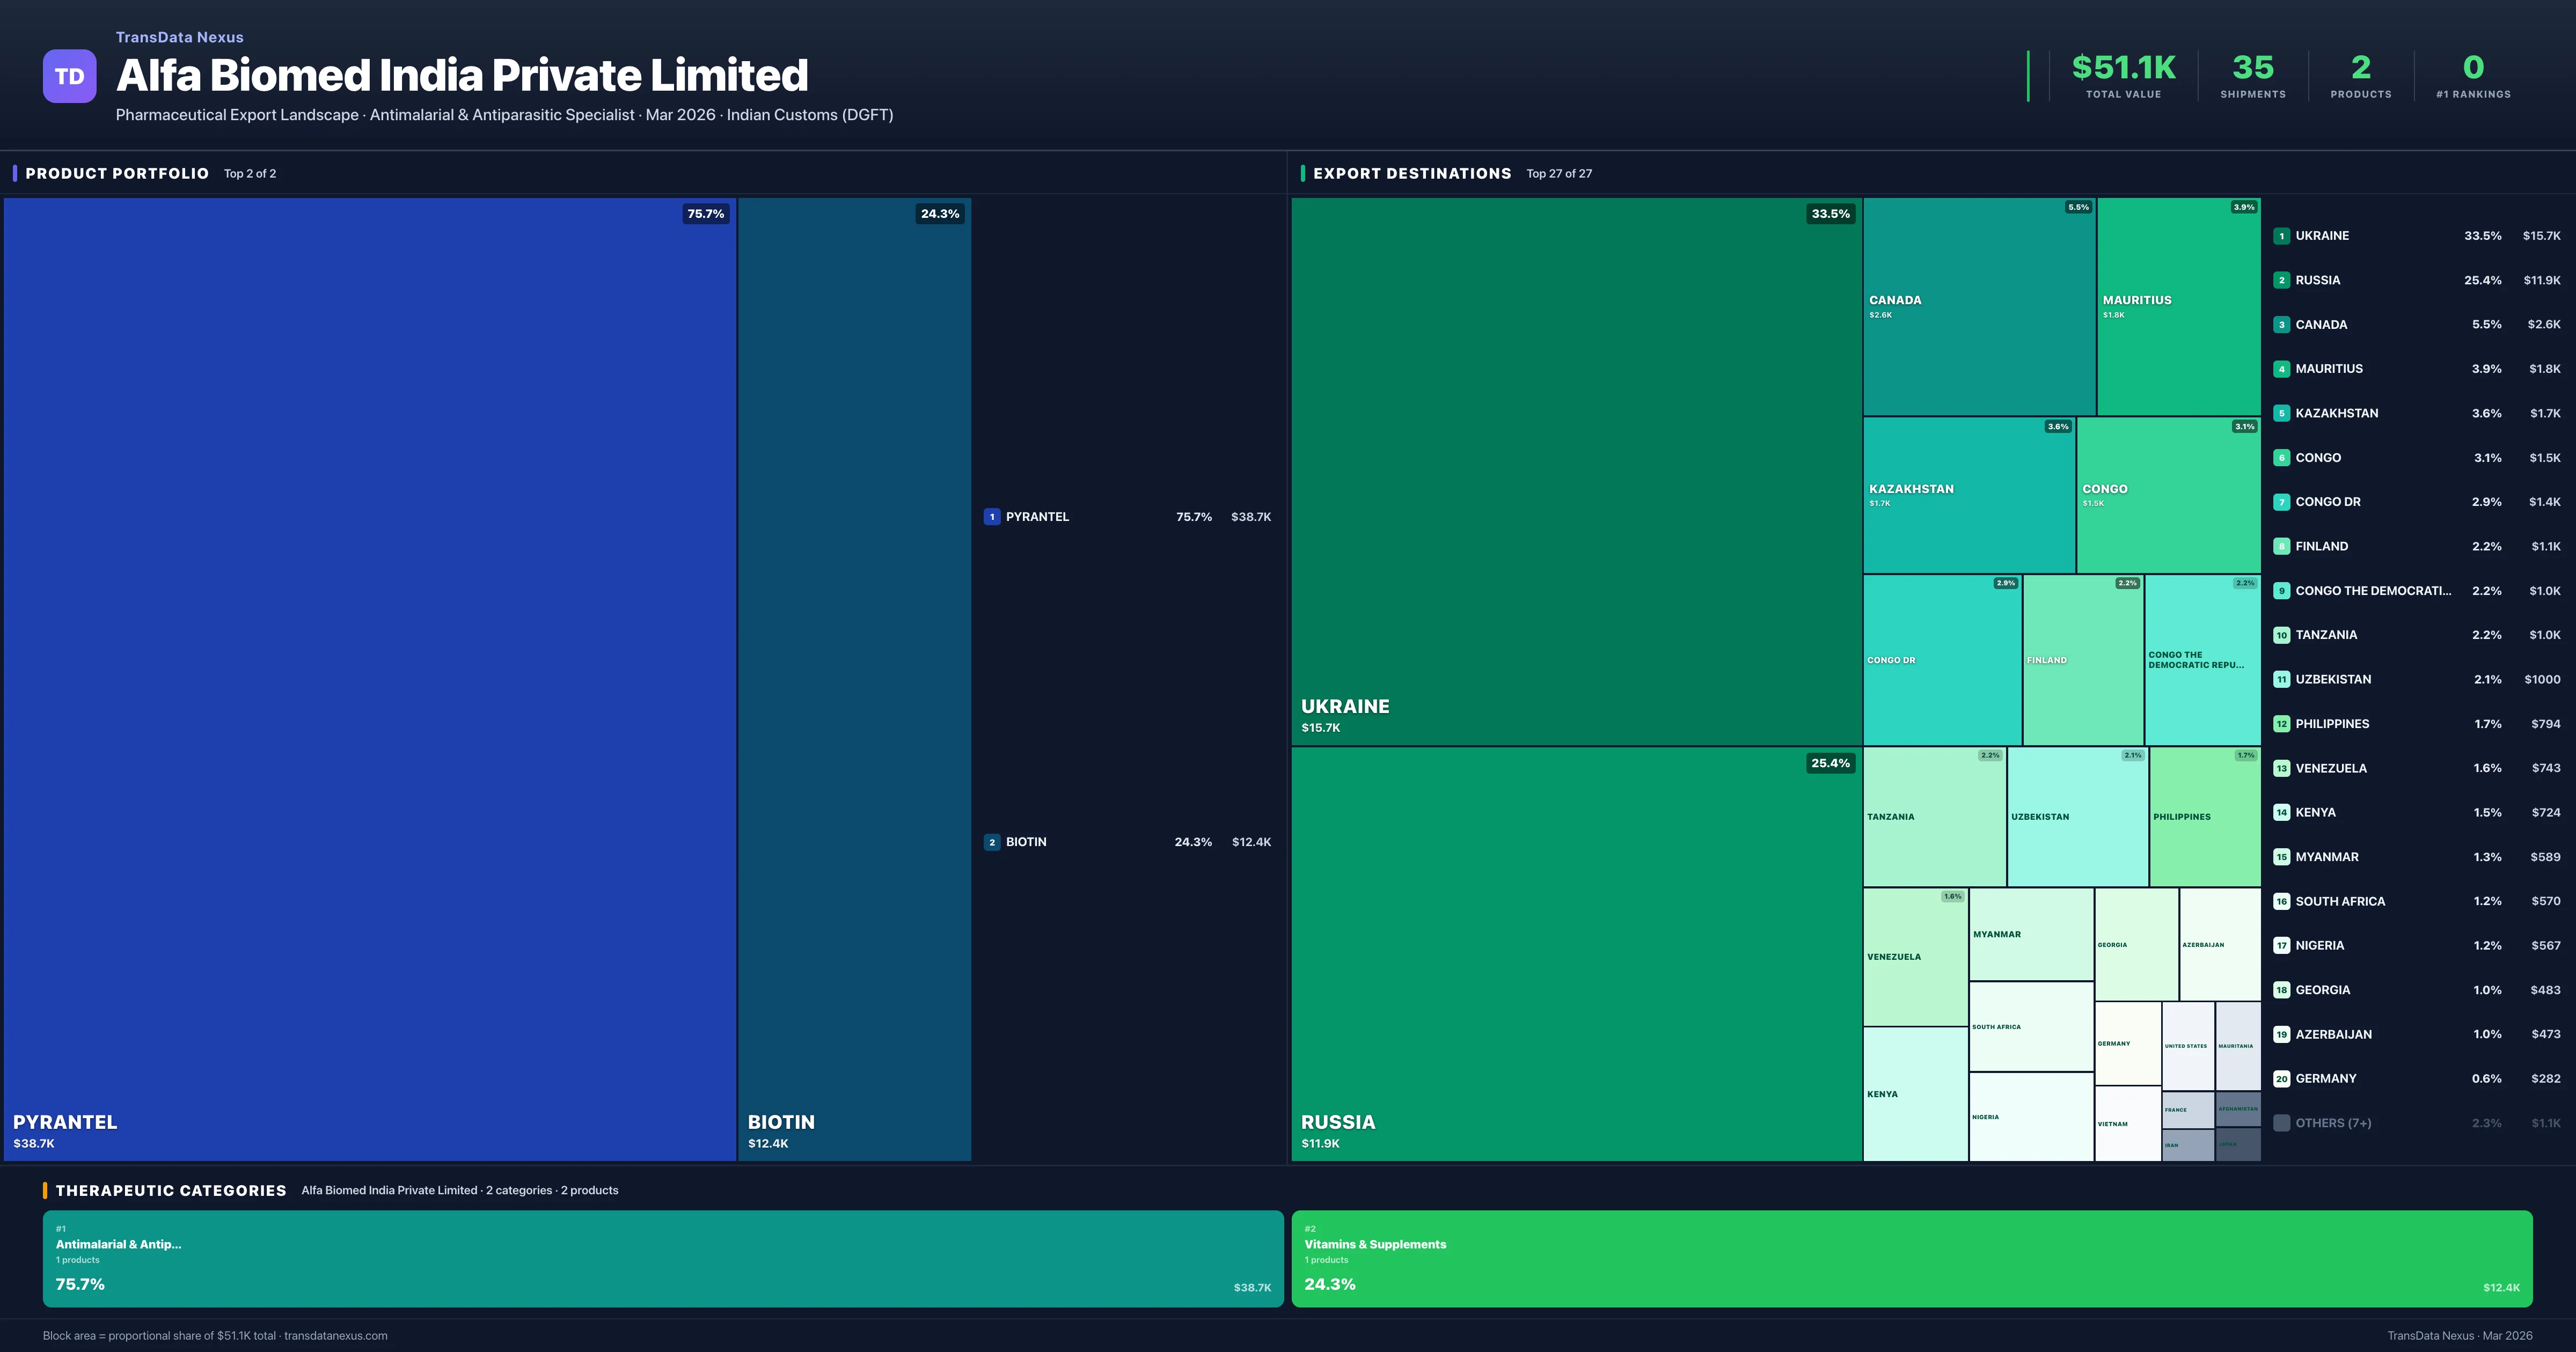This screenshot has height=1352, width=2576.
Task: Click the purple TD logo icon
Action: (69, 76)
